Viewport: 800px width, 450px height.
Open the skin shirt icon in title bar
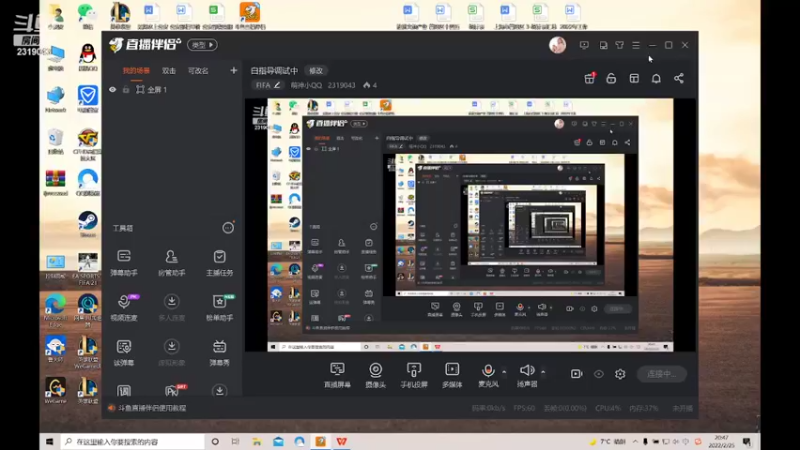[x=619, y=45]
